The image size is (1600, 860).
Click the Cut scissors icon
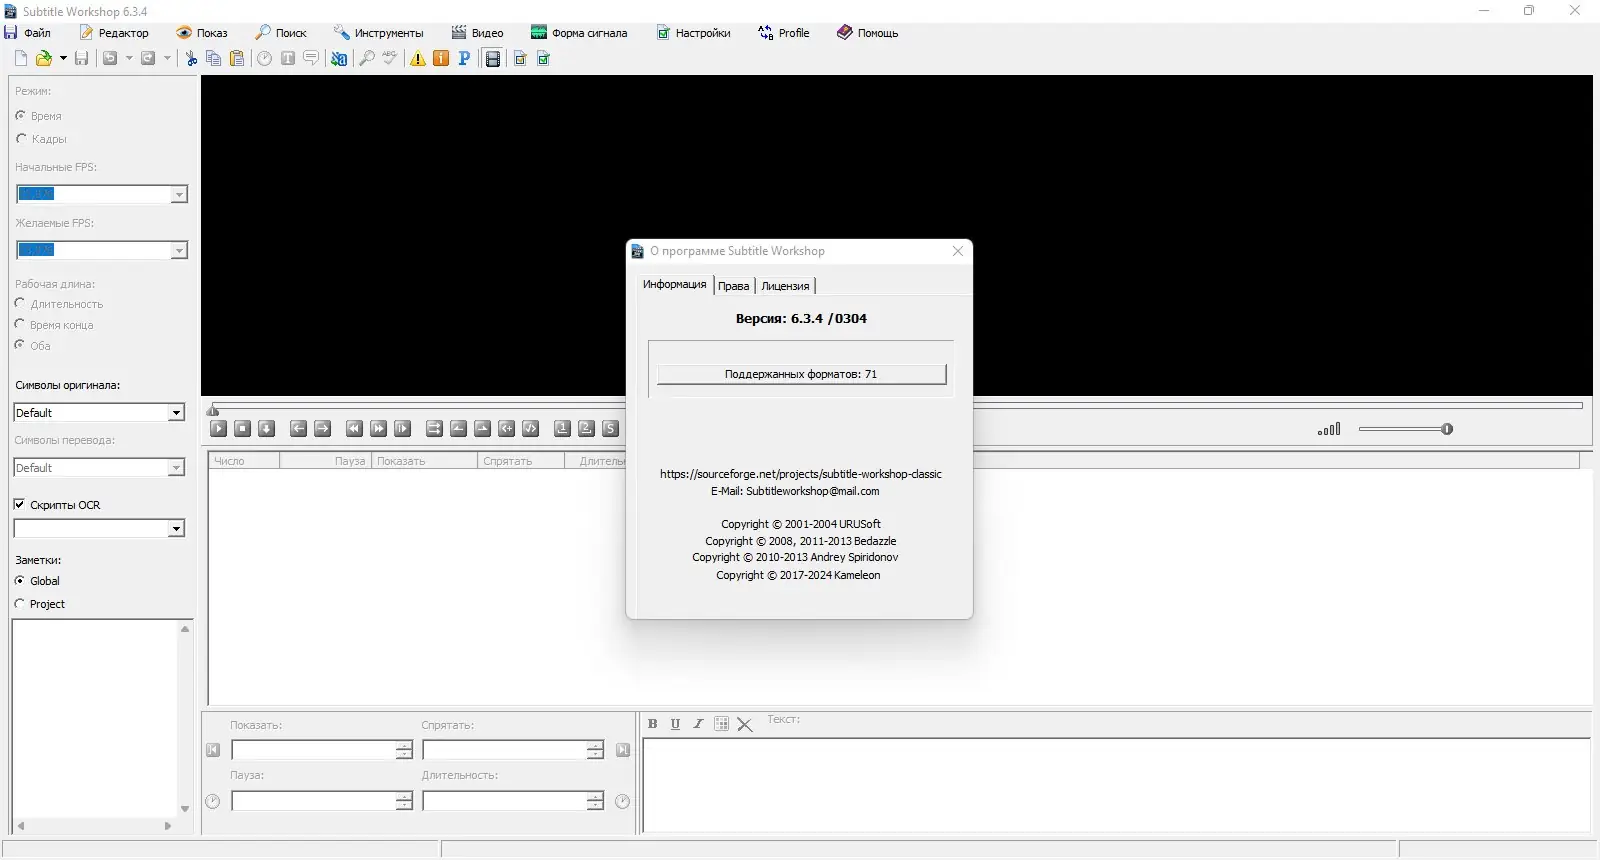(191, 59)
